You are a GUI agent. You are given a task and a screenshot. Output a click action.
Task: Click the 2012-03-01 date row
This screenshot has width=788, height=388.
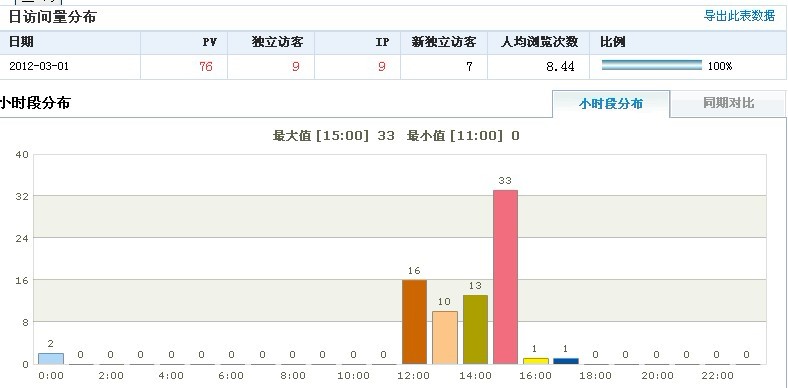[393, 66]
